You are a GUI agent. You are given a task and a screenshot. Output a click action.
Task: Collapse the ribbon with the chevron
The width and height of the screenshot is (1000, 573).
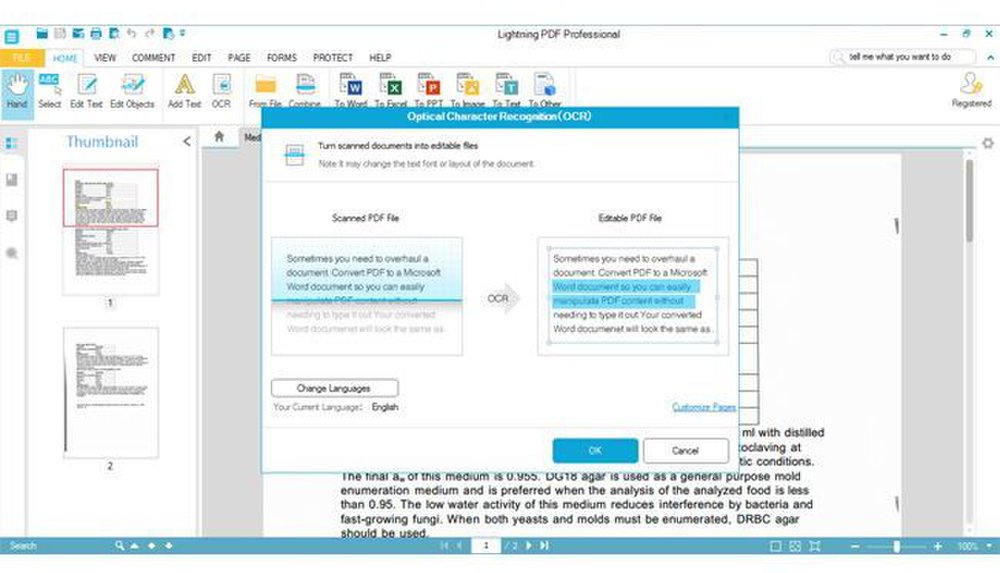pos(990,57)
